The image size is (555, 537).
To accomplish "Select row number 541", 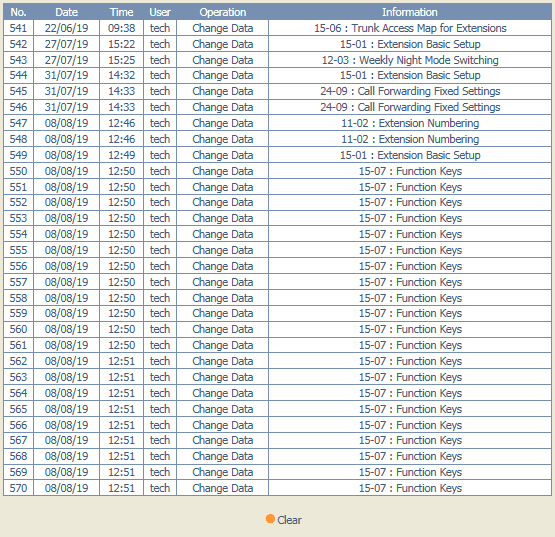I will [x=18, y=28].
